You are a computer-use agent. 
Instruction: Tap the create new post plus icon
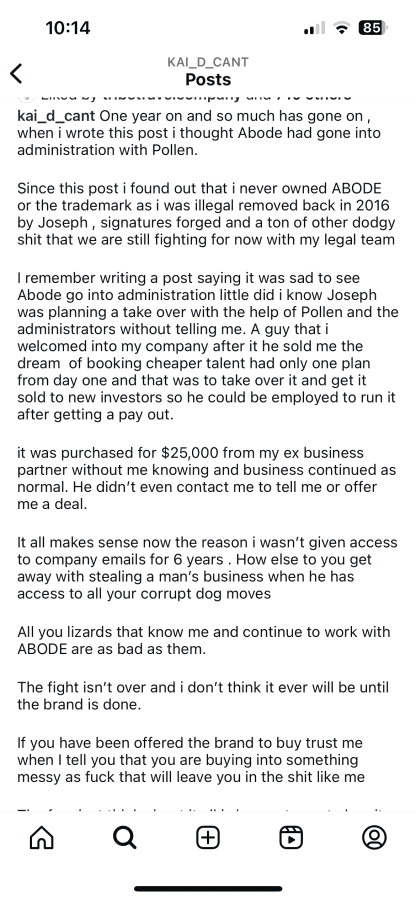(208, 838)
